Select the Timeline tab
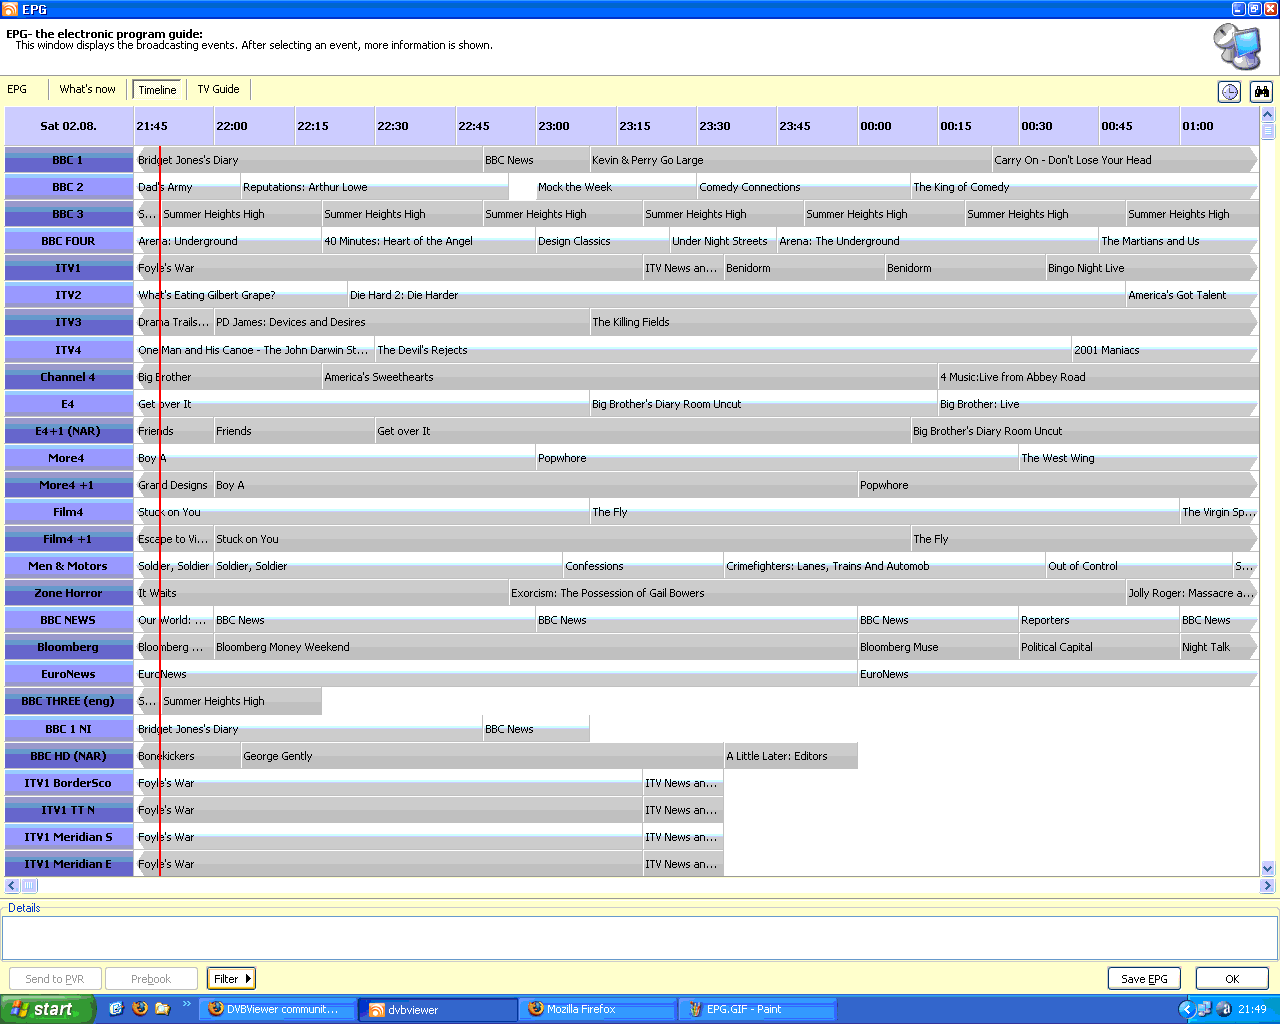The height and width of the screenshot is (1024, 1280). coord(157,90)
